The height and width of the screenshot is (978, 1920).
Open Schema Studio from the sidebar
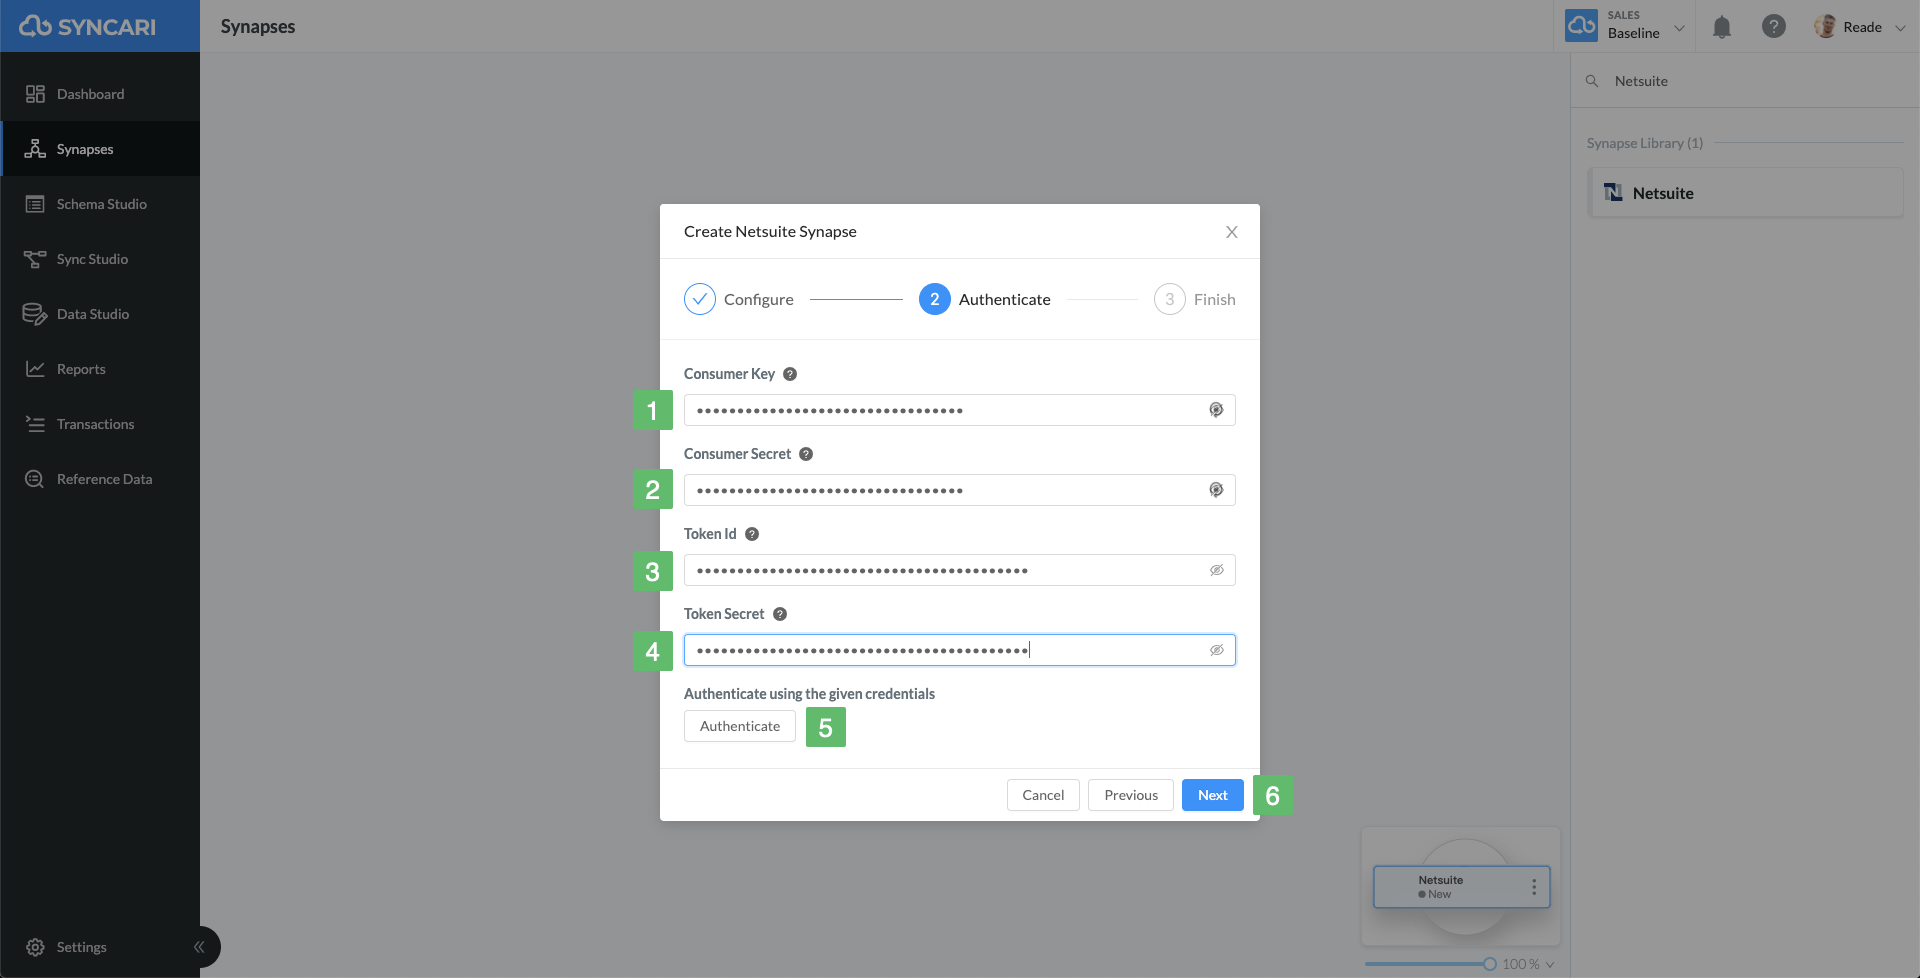tap(100, 204)
